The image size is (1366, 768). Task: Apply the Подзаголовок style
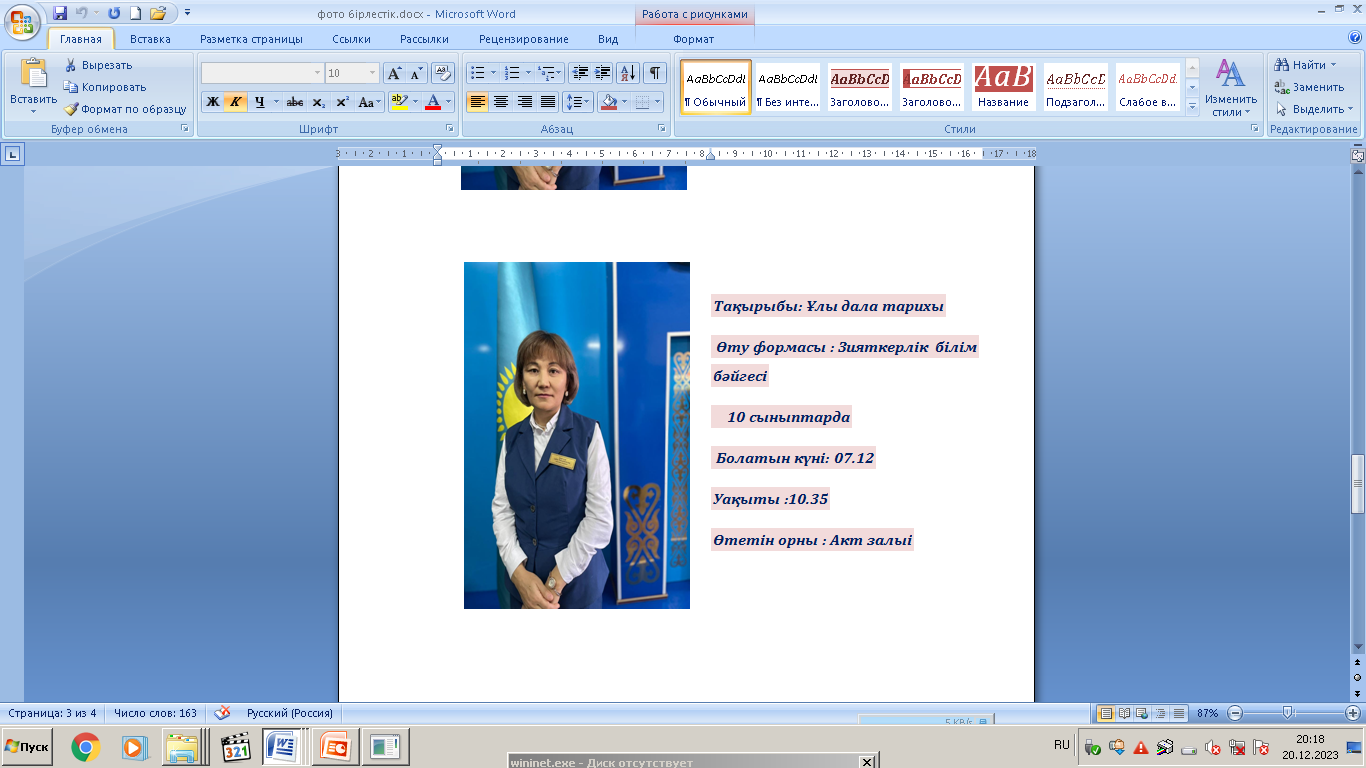pos(1076,87)
